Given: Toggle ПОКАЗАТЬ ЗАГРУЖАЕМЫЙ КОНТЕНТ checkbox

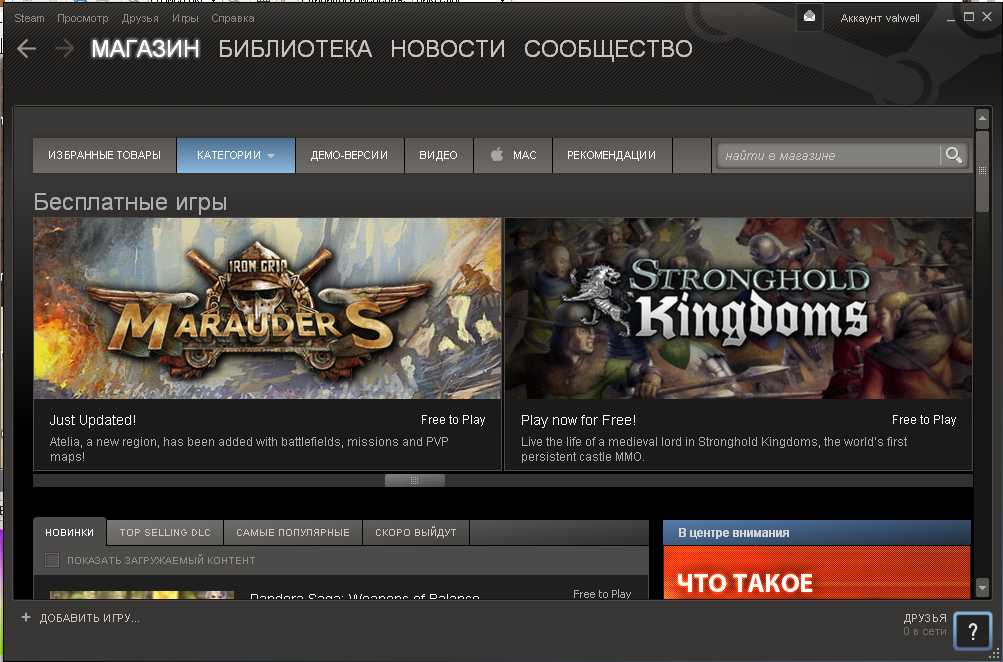Looking at the screenshot, I should [52, 560].
